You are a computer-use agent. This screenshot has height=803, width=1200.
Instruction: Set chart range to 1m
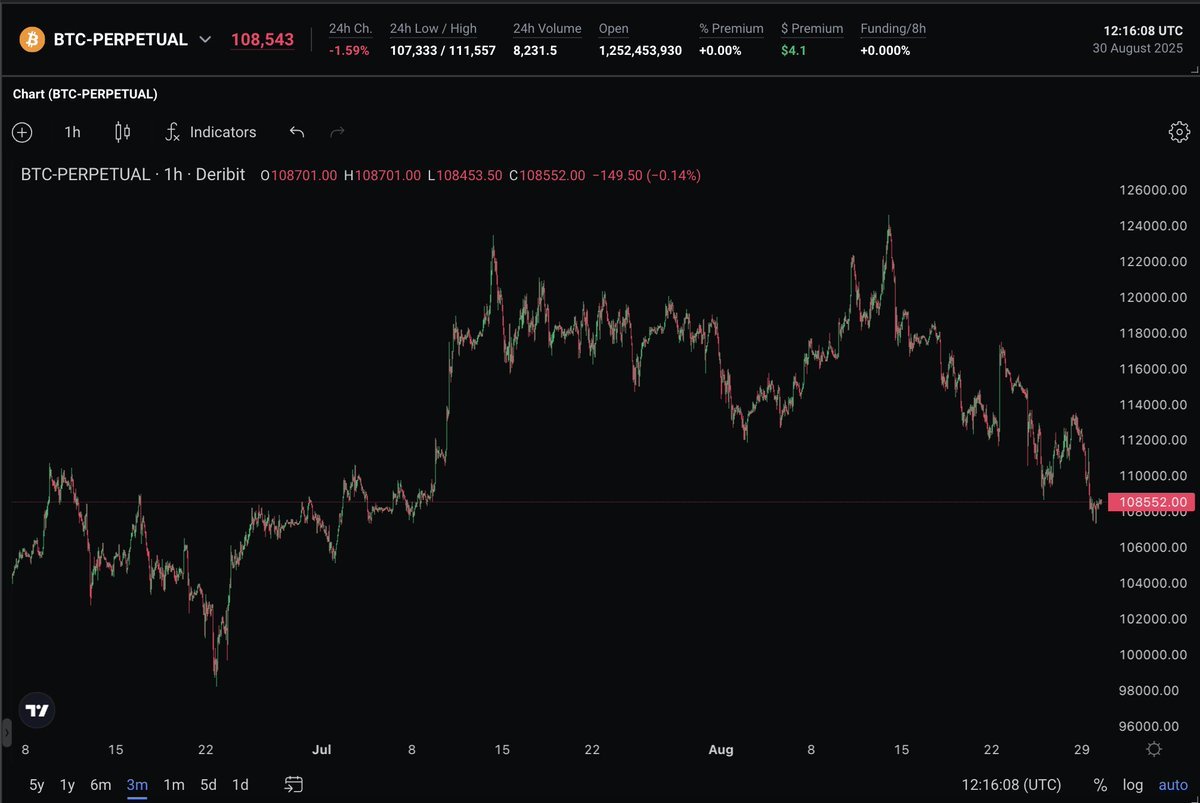pyautogui.click(x=174, y=785)
